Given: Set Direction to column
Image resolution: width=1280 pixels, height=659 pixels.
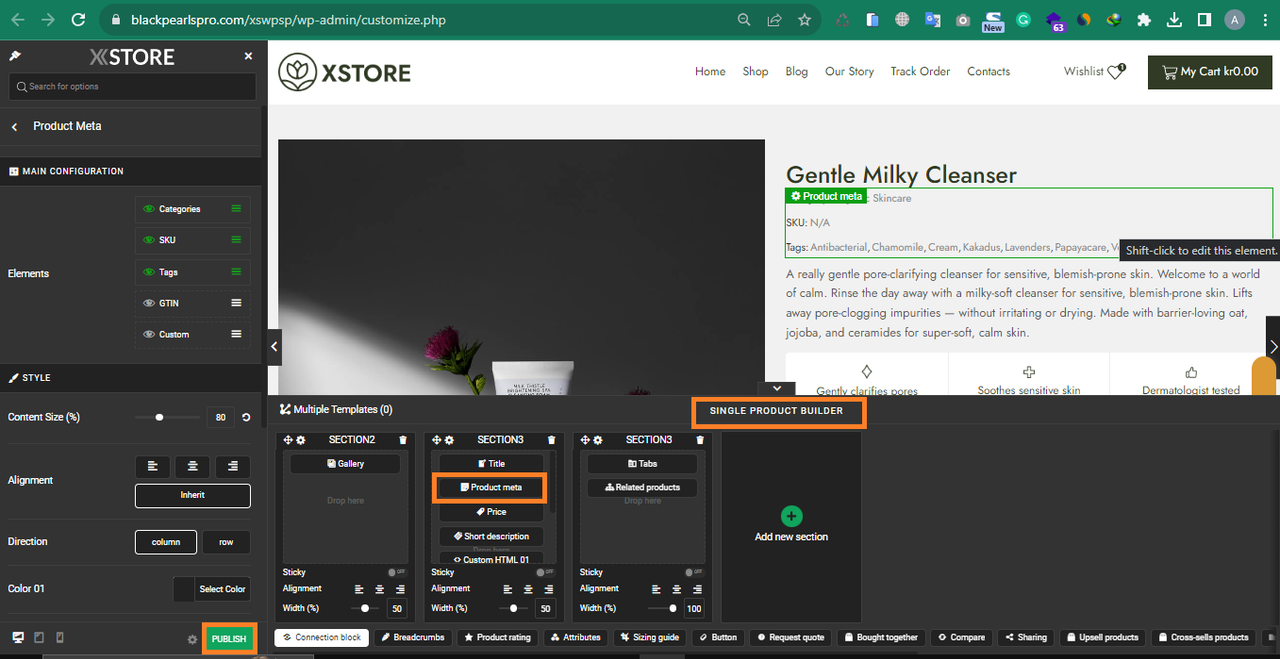Looking at the screenshot, I should 166,542.
